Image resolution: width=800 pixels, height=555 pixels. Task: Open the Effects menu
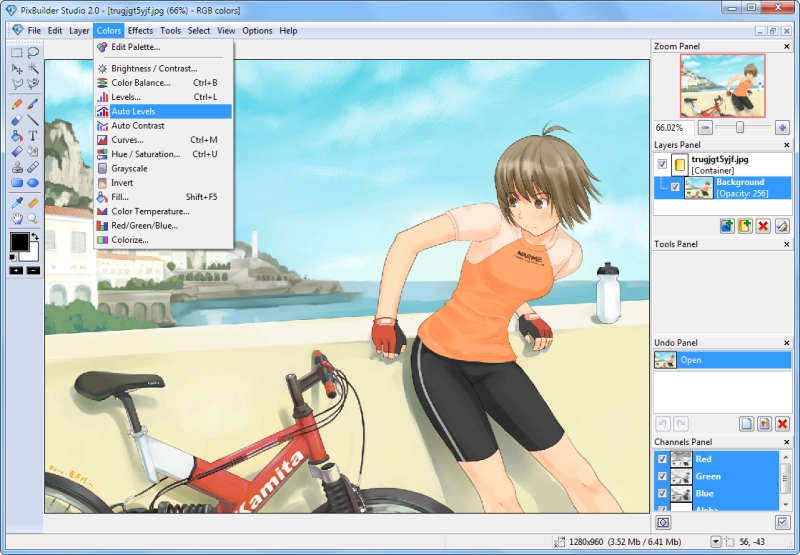tap(140, 31)
